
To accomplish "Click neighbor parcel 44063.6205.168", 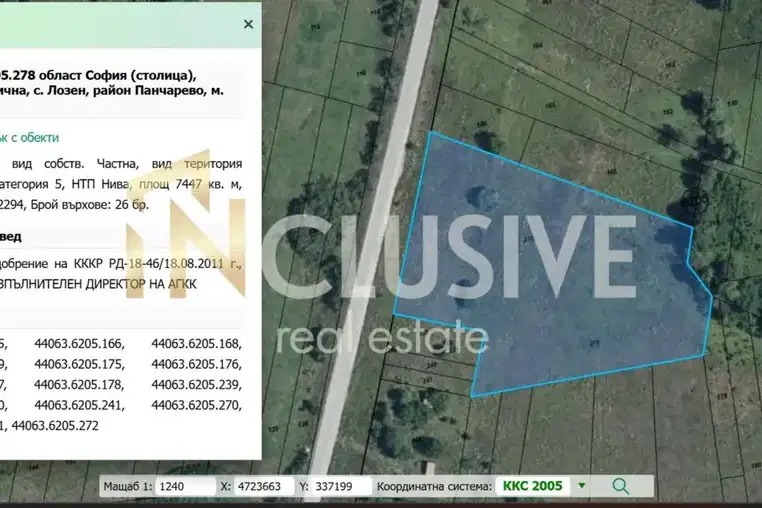I will coord(196,344).
